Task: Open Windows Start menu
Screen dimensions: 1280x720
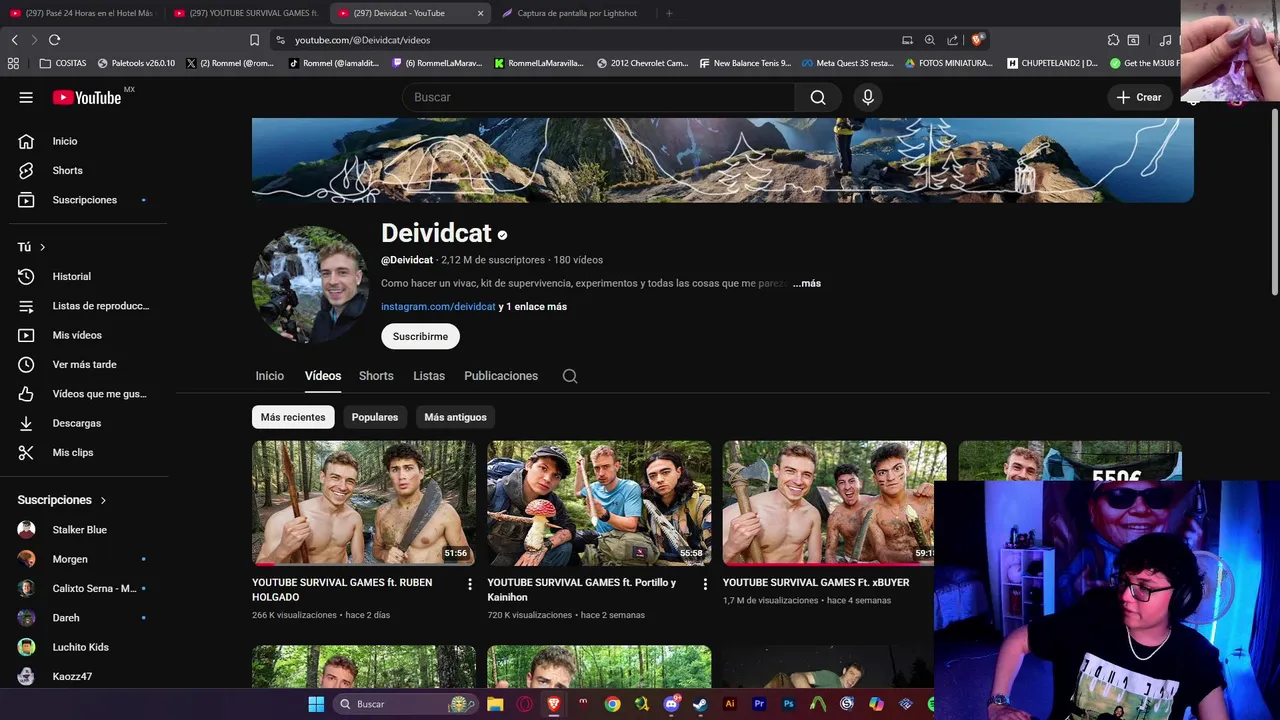Action: [316, 704]
